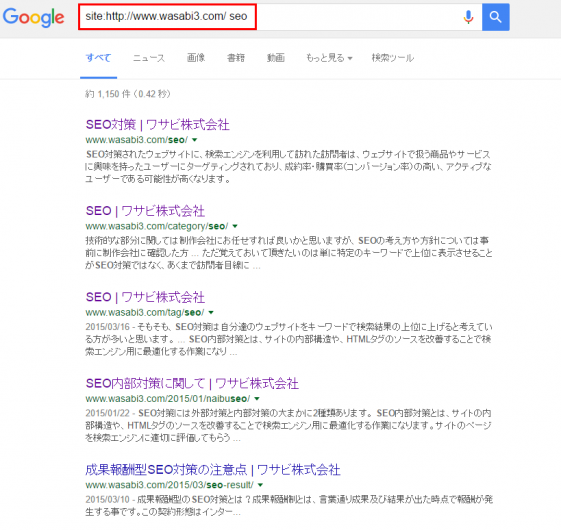This screenshot has height=530, width=561.
Task: Open result SEO対策 | ワサビ株式会社
Action: coord(157,125)
